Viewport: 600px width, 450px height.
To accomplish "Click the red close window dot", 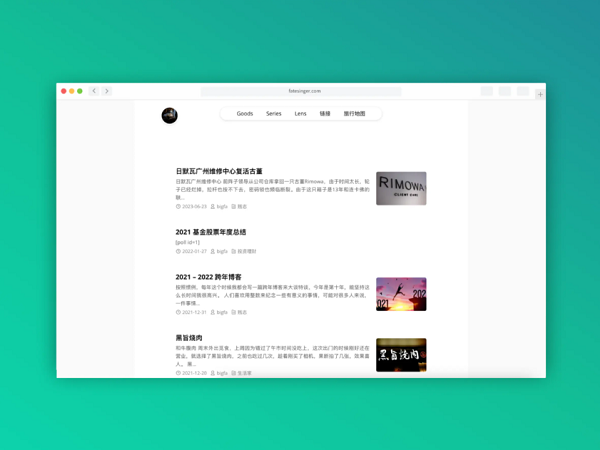I will [x=64, y=91].
